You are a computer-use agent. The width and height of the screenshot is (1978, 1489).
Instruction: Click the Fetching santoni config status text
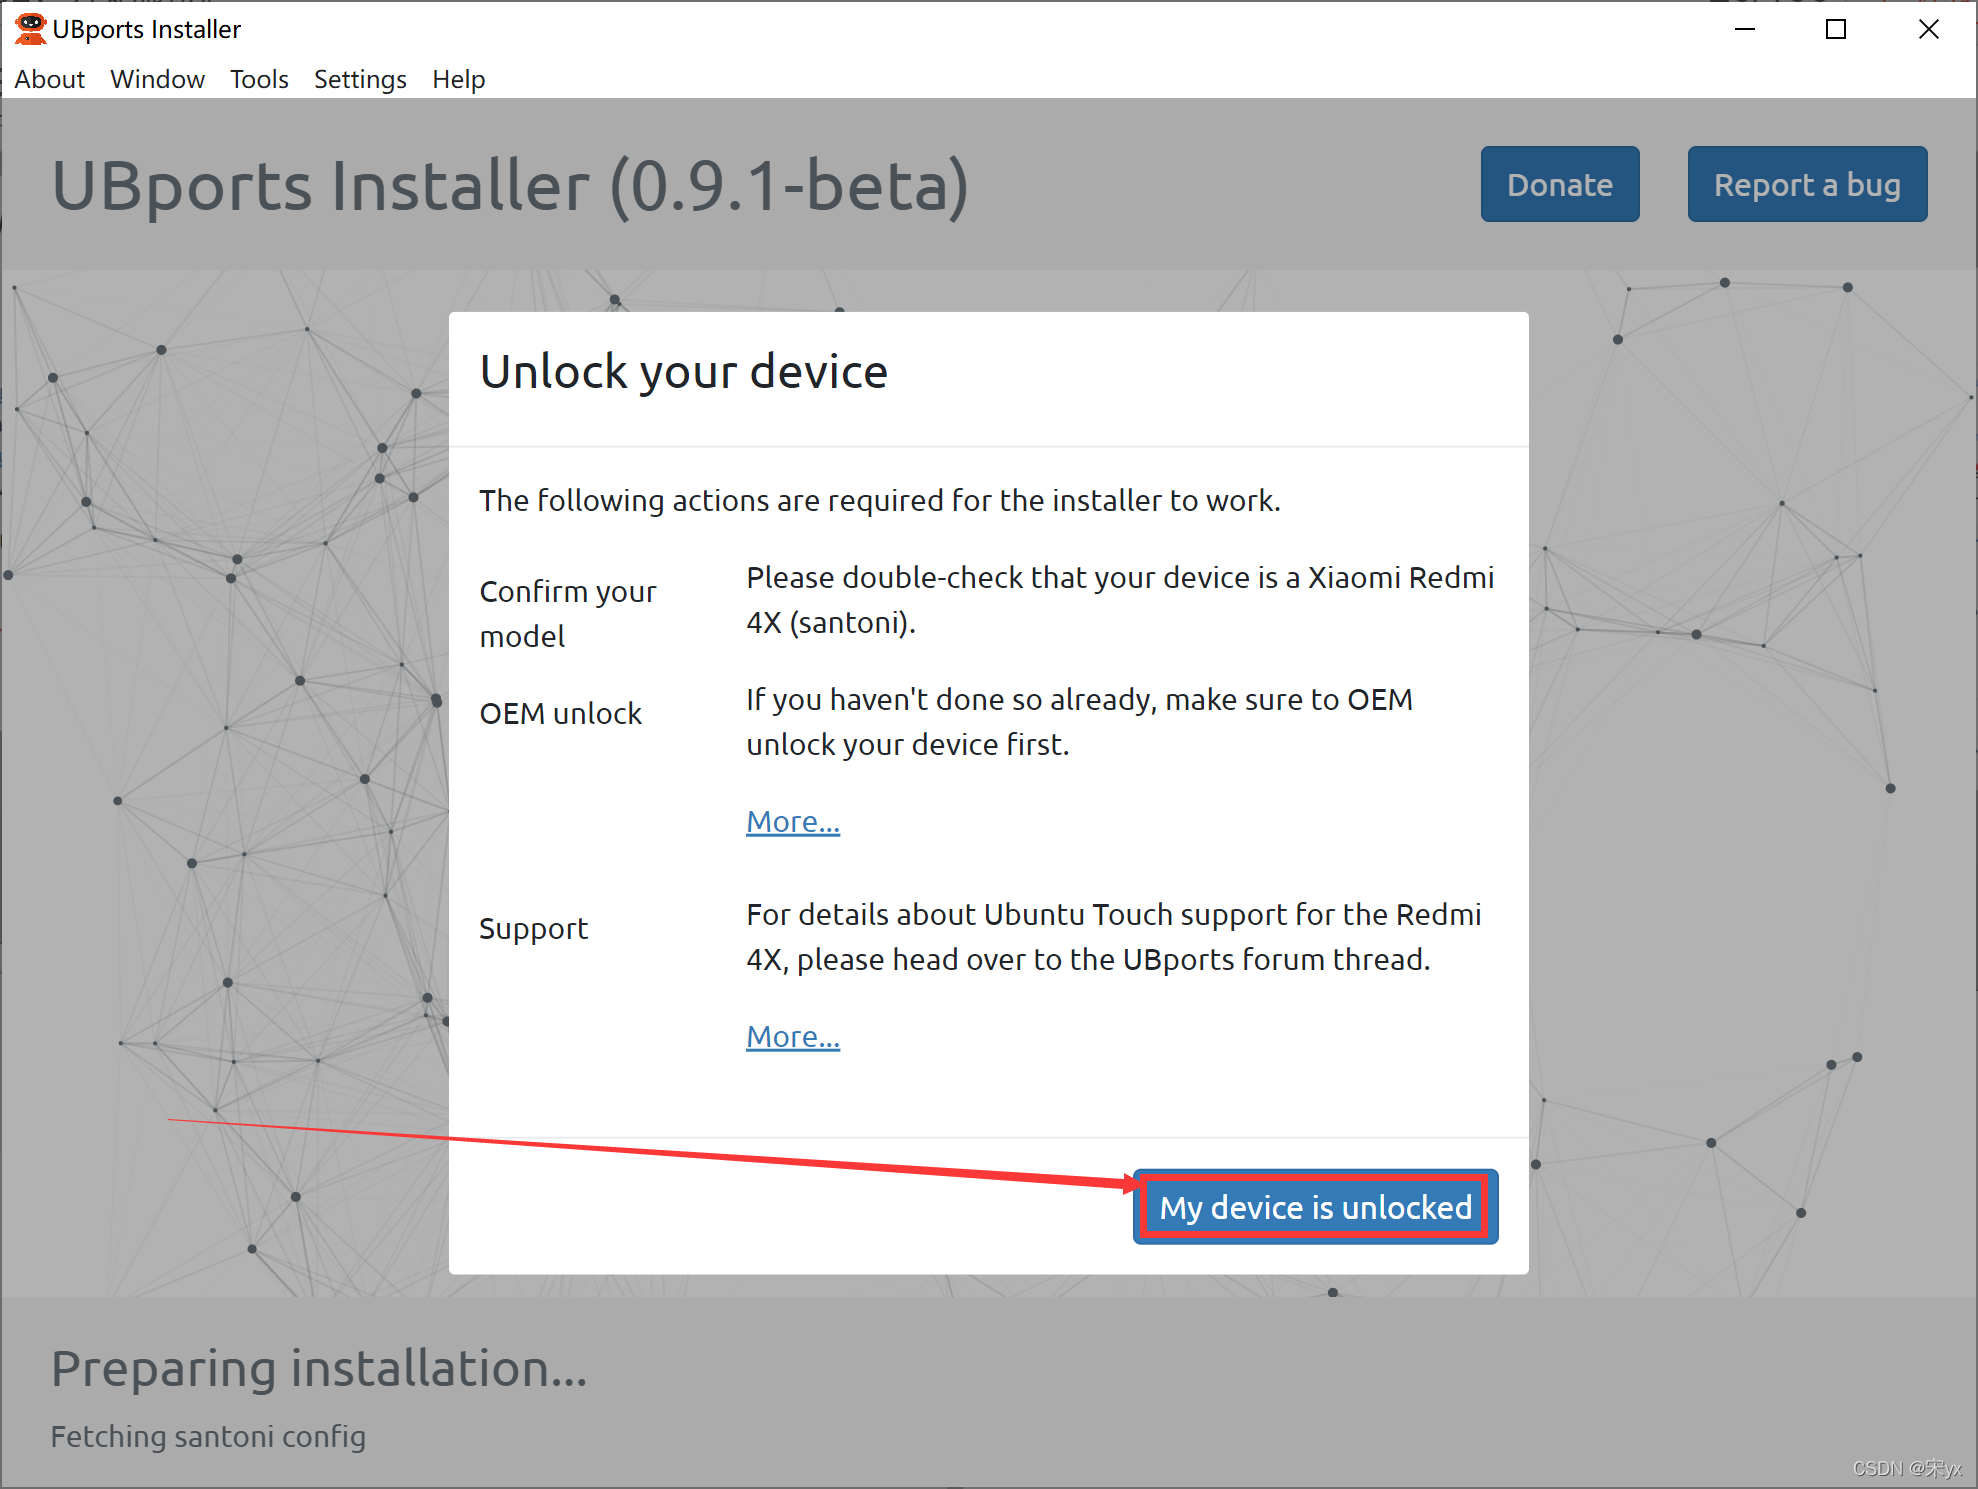(208, 1436)
